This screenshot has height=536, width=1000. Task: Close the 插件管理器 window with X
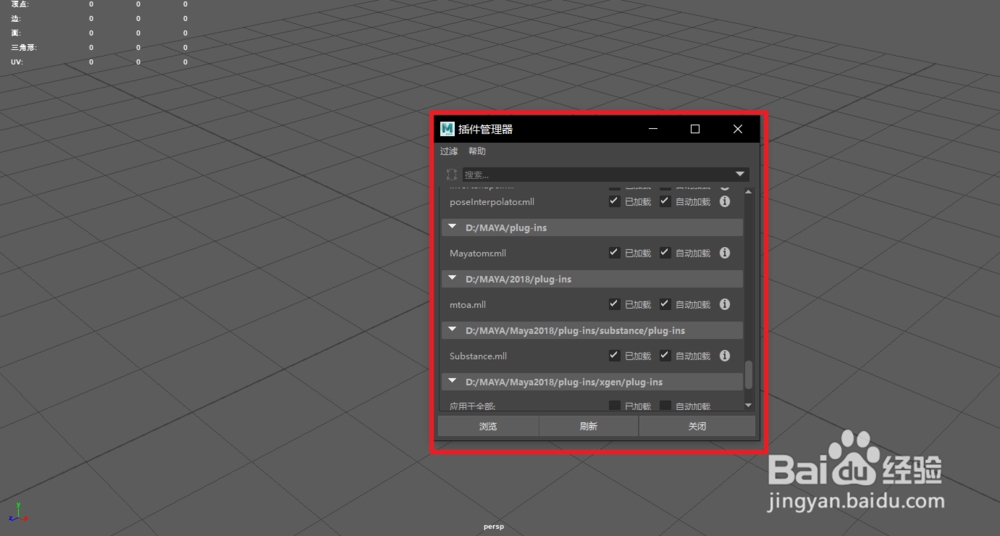pos(738,129)
